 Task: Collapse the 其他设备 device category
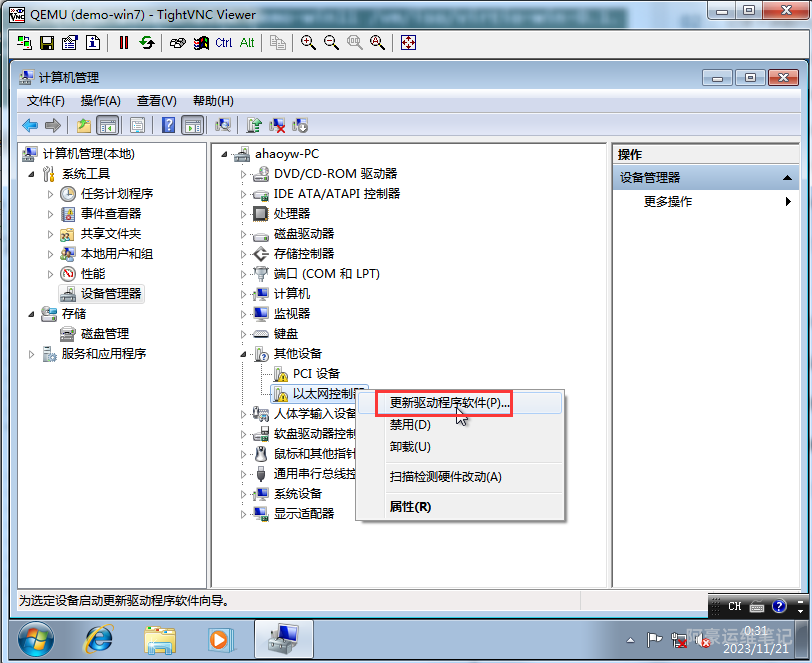(x=242, y=354)
